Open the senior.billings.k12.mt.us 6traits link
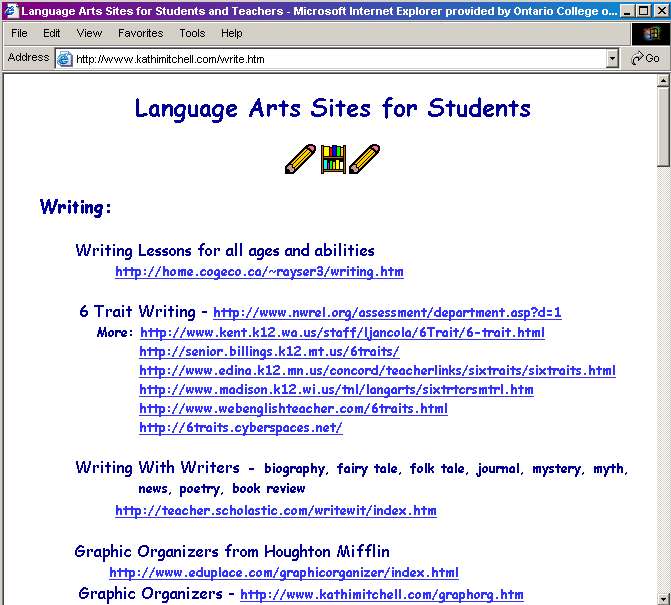The height and width of the screenshot is (605, 671). click(x=269, y=351)
